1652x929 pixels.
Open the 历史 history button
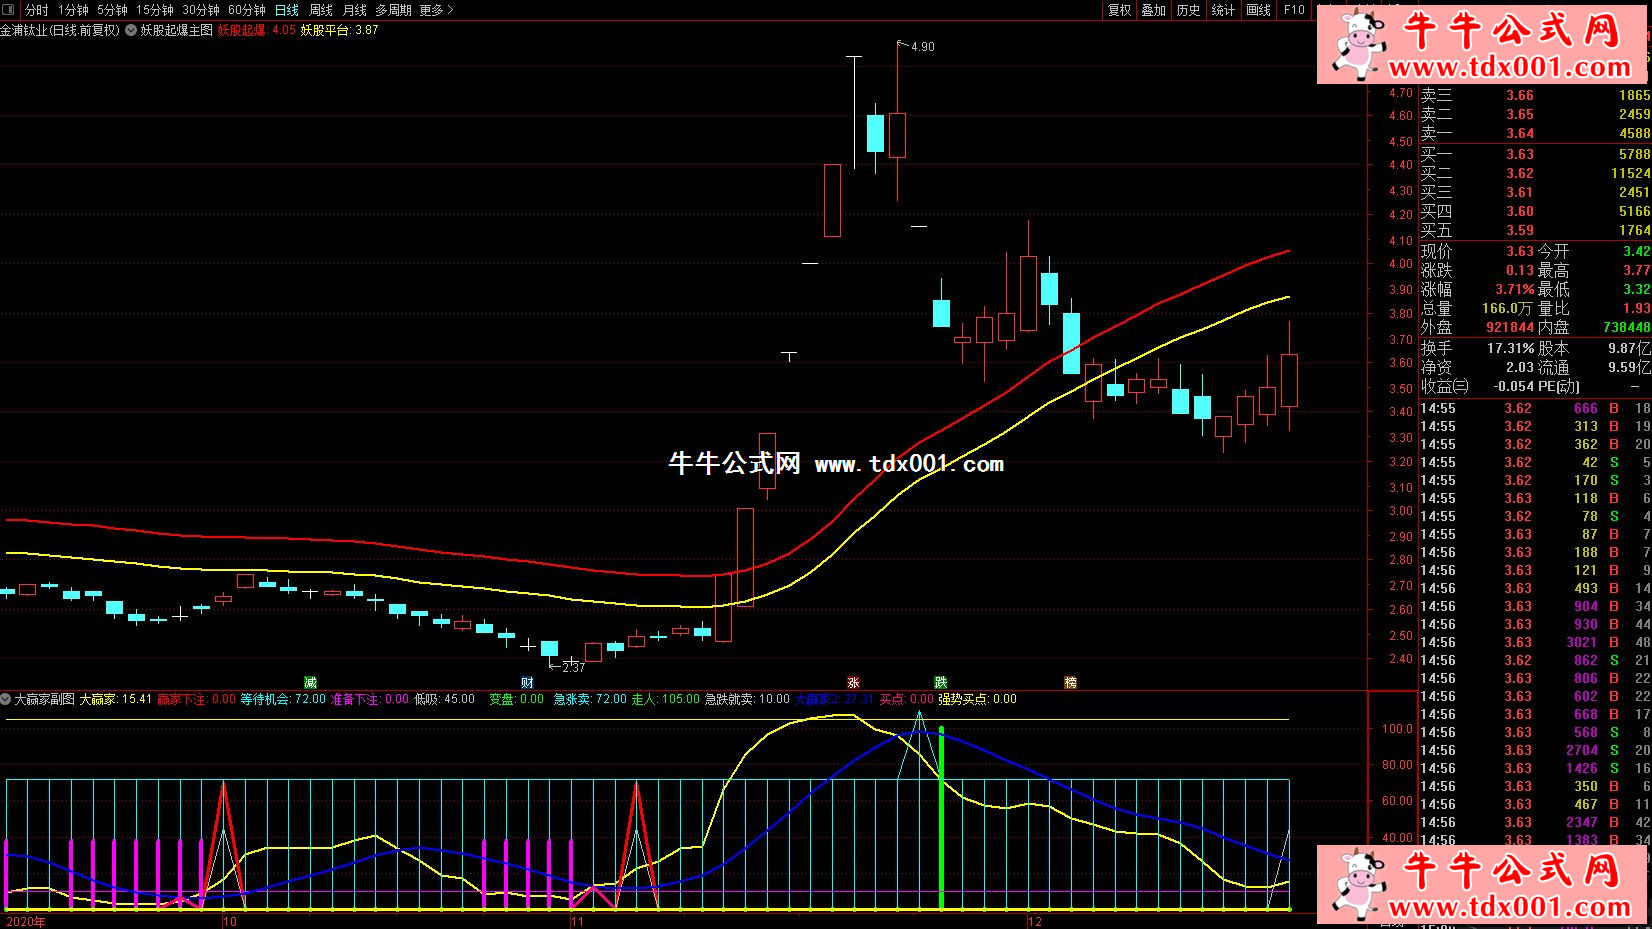[x=1188, y=10]
